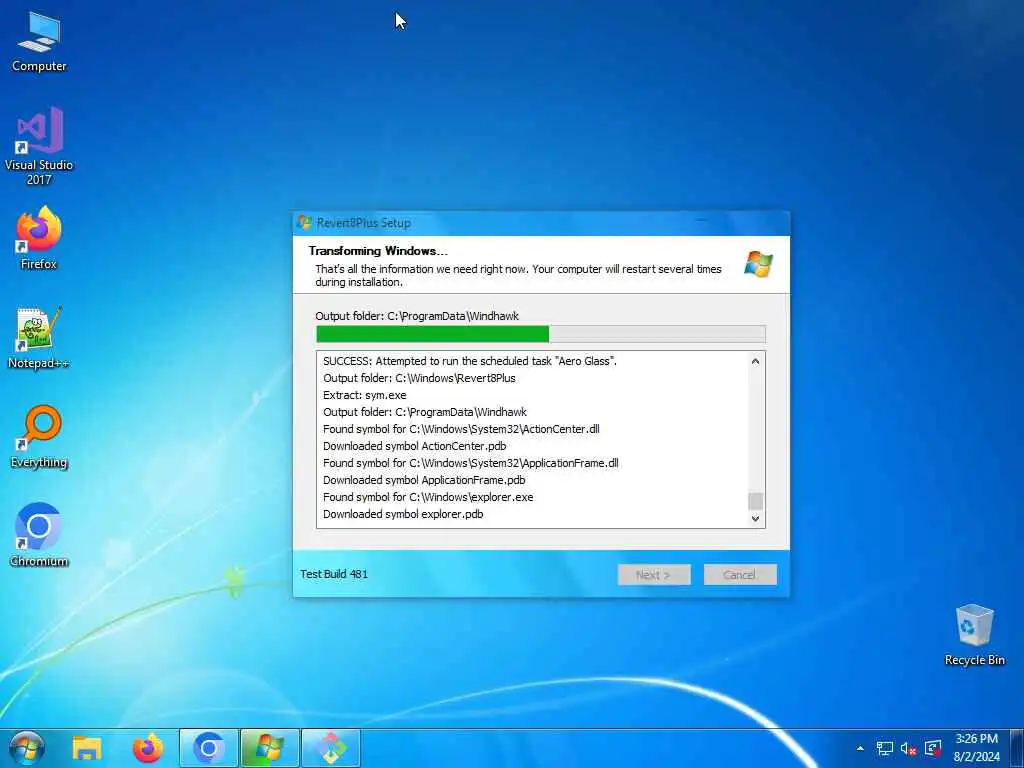Select the Visual Studio 2017 shortcut

click(x=39, y=146)
